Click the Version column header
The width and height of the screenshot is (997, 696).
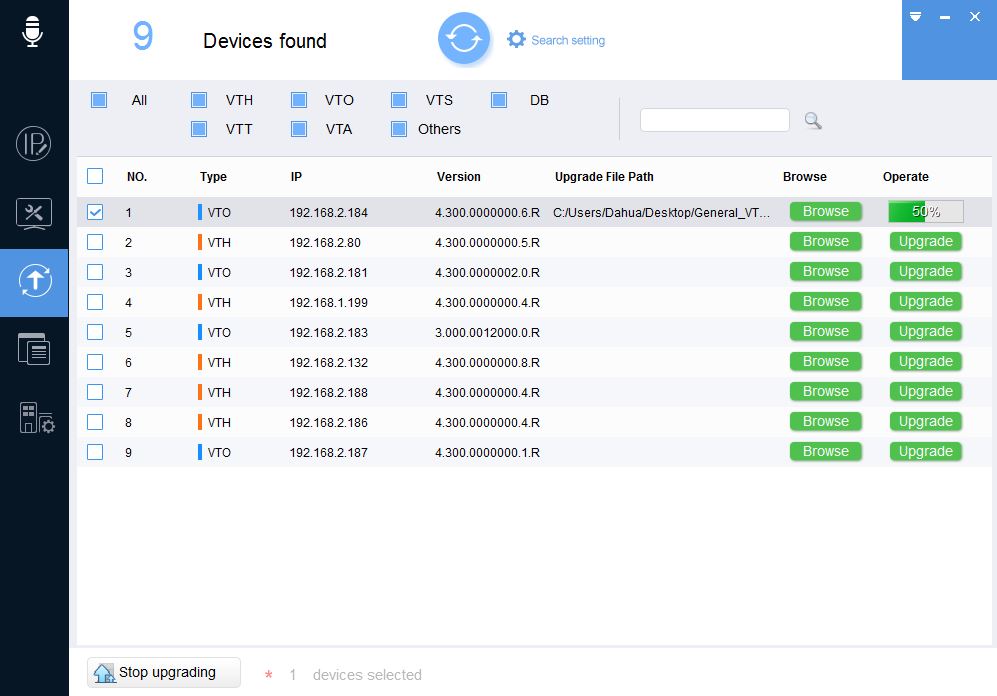pos(458,177)
